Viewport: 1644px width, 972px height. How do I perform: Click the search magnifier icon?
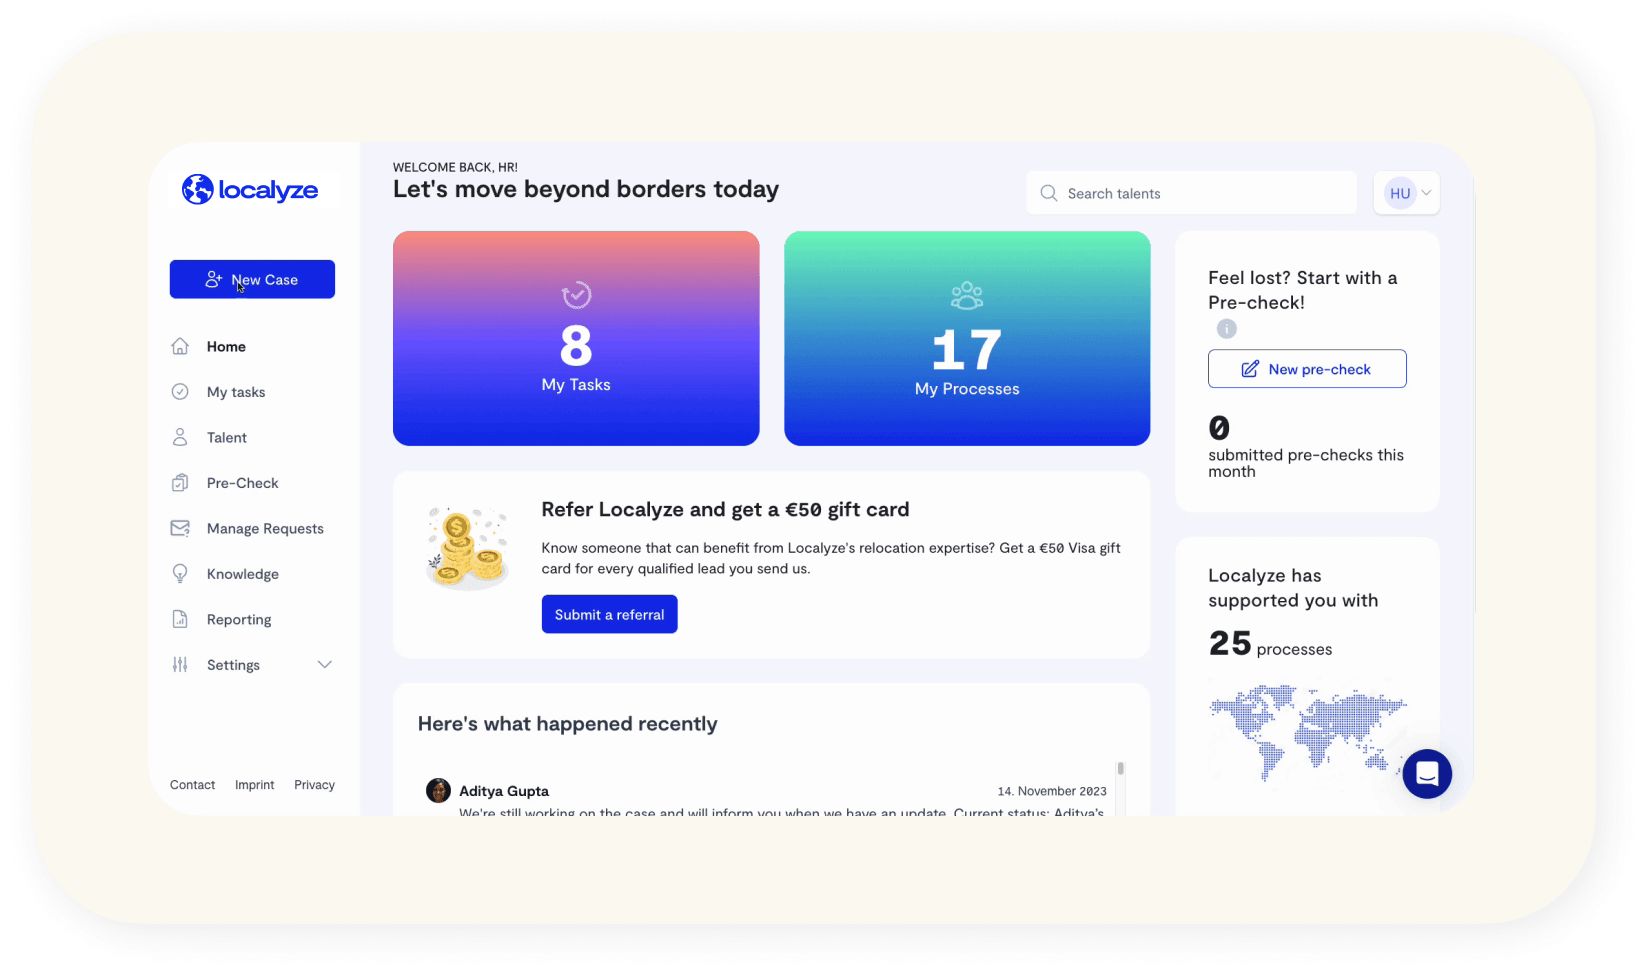click(x=1049, y=193)
